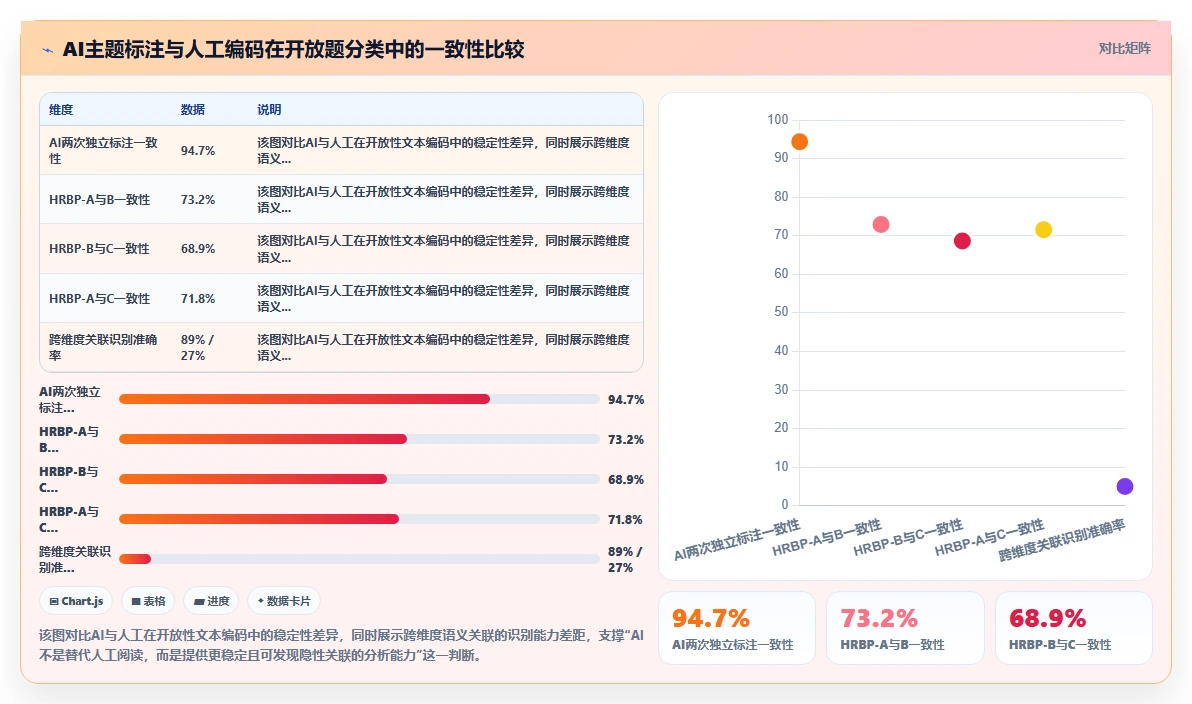Screen dimensions: 1192x704
Task: Click x-axis label AI两次独立标注一致性
Action: coord(737,540)
